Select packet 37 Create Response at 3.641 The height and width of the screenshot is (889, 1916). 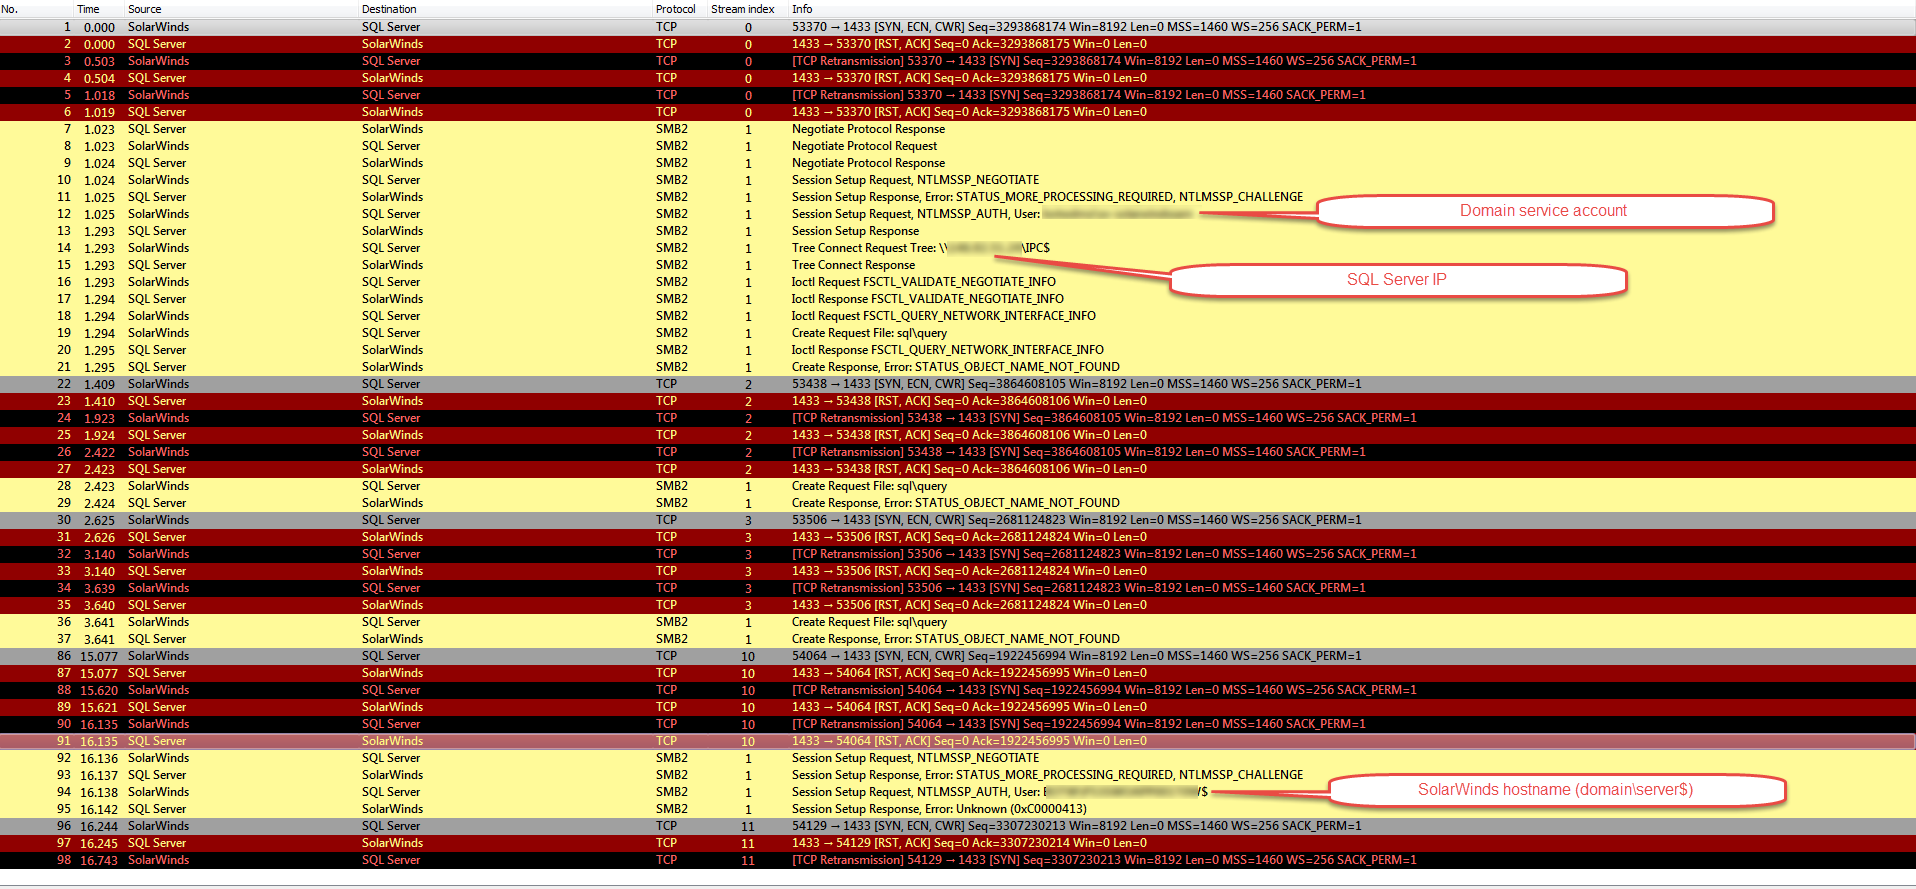958,639
